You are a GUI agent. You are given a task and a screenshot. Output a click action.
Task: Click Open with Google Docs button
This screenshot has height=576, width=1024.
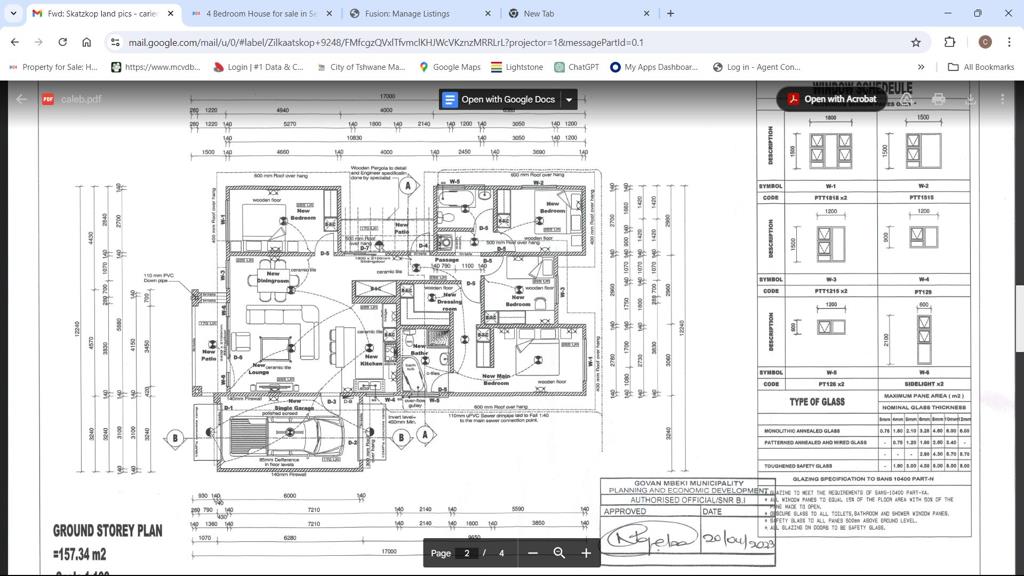coord(499,99)
